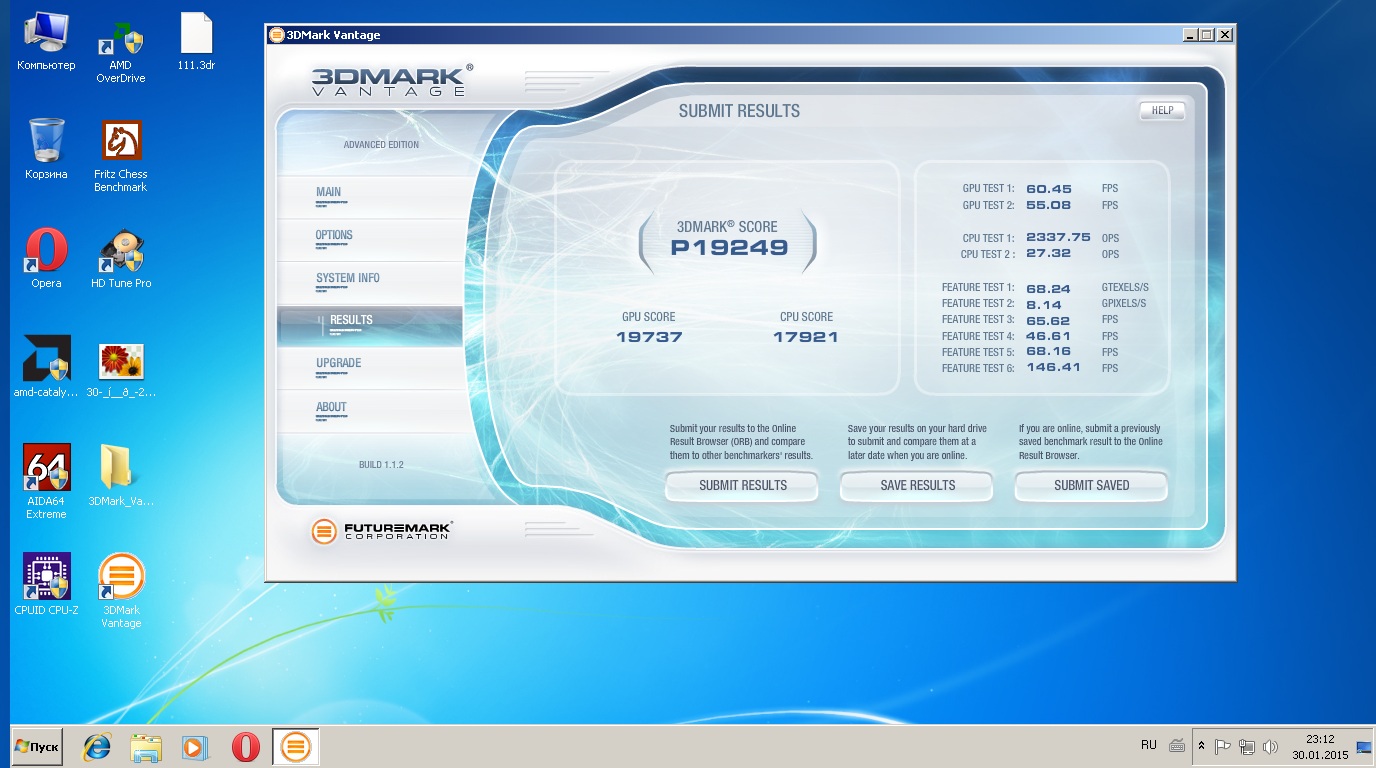
Task: Click Feature Test 3 value 65.62
Action: pyautogui.click(x=1049, y=320)
